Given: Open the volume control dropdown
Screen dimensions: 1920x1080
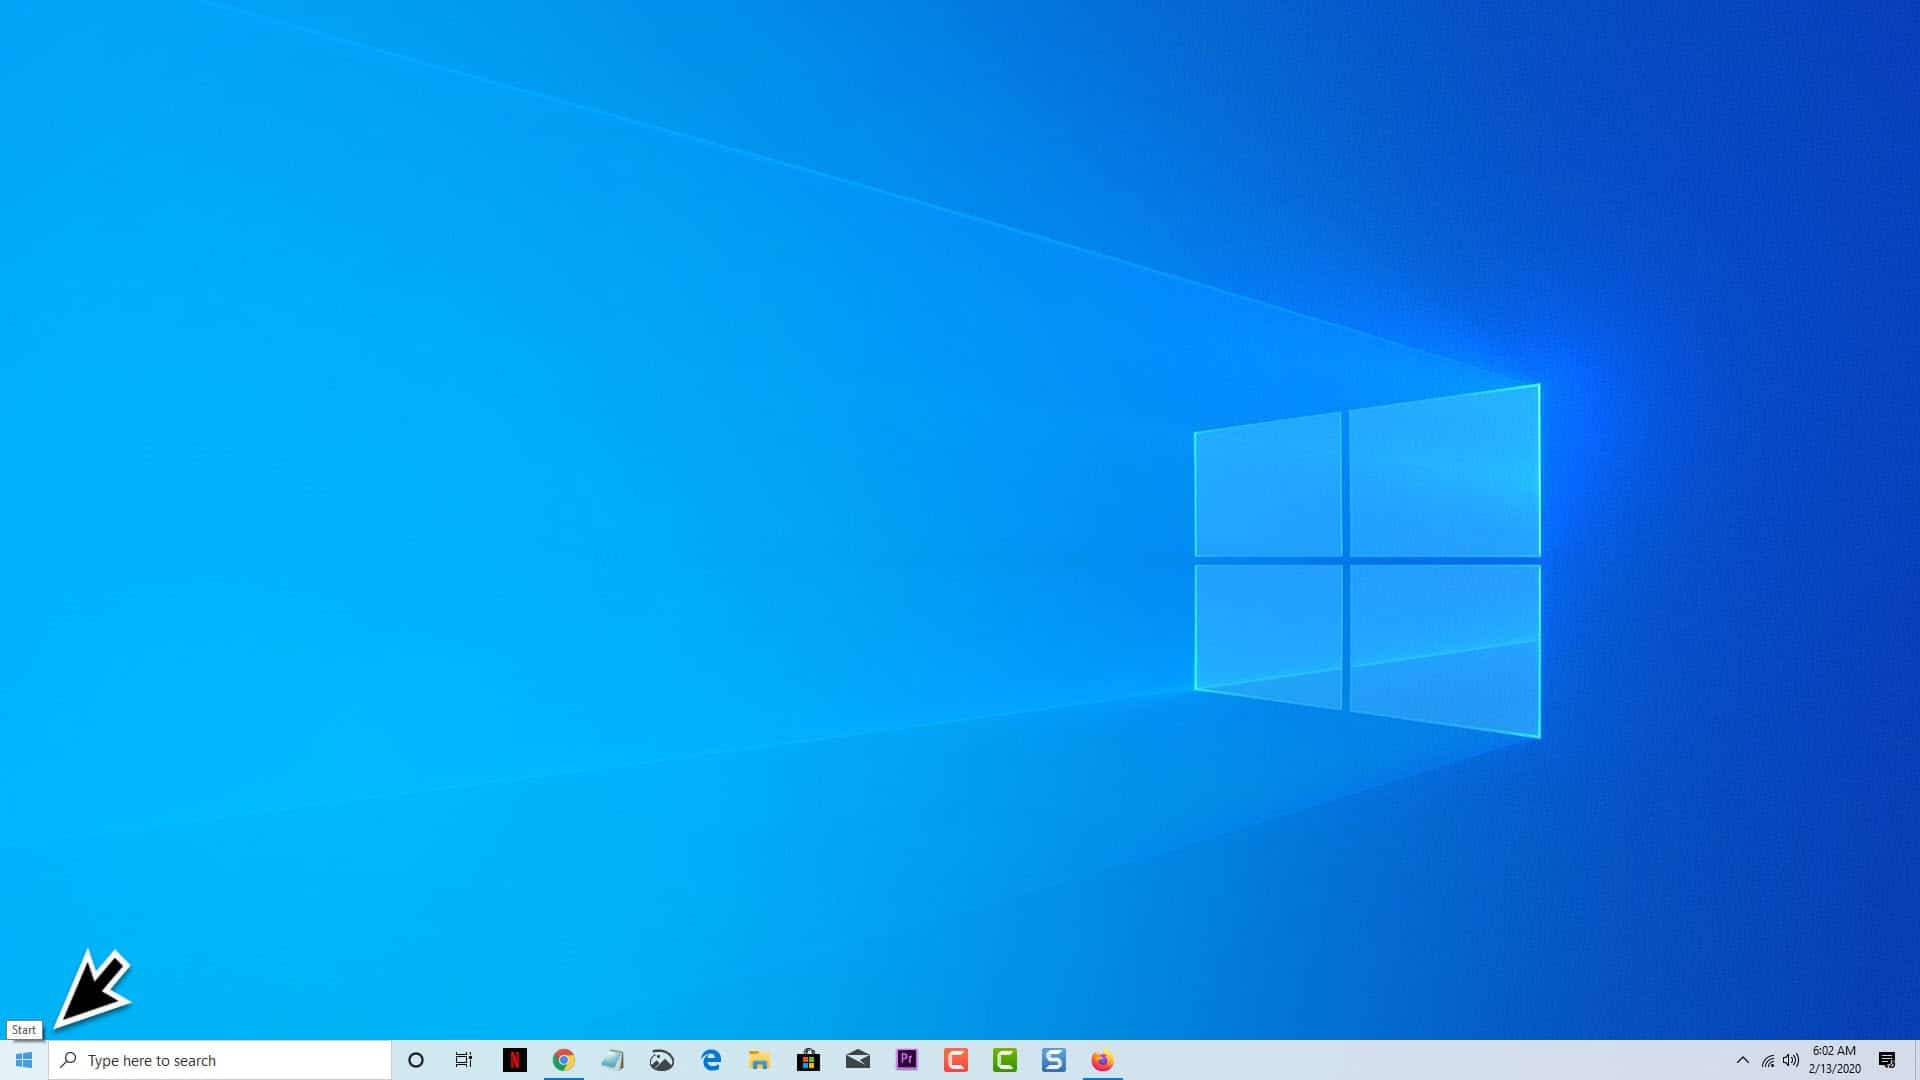Looking at the screenshot, I should tap(1791, 1060).
